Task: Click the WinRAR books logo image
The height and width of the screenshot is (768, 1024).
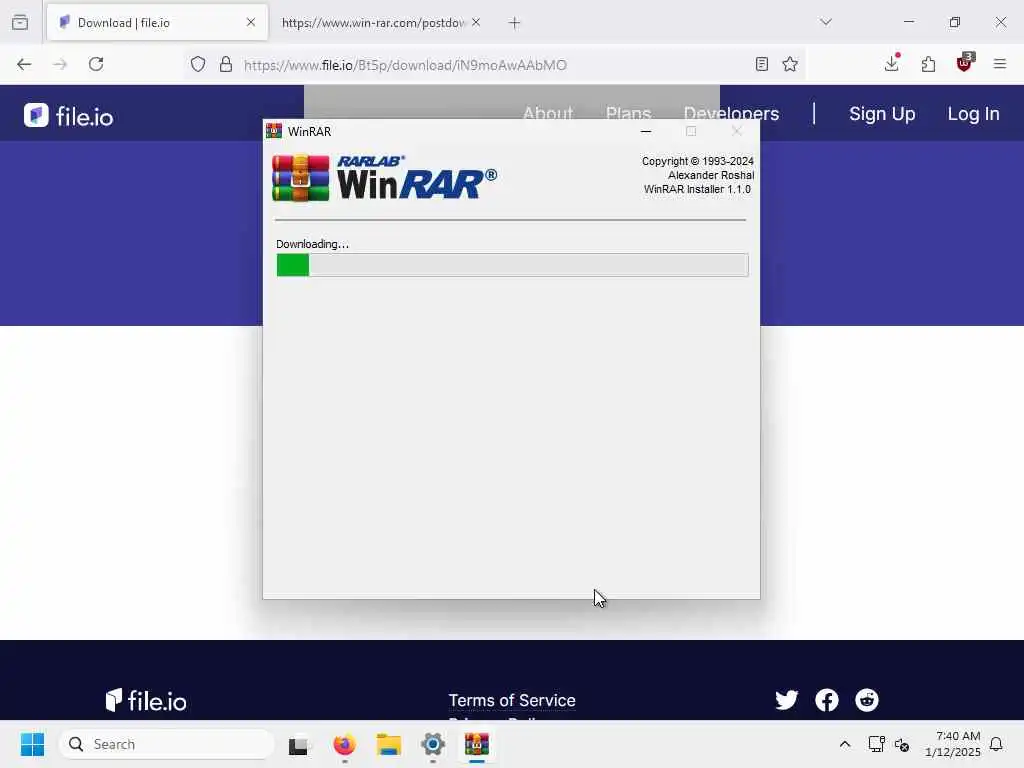Action: 301,178
